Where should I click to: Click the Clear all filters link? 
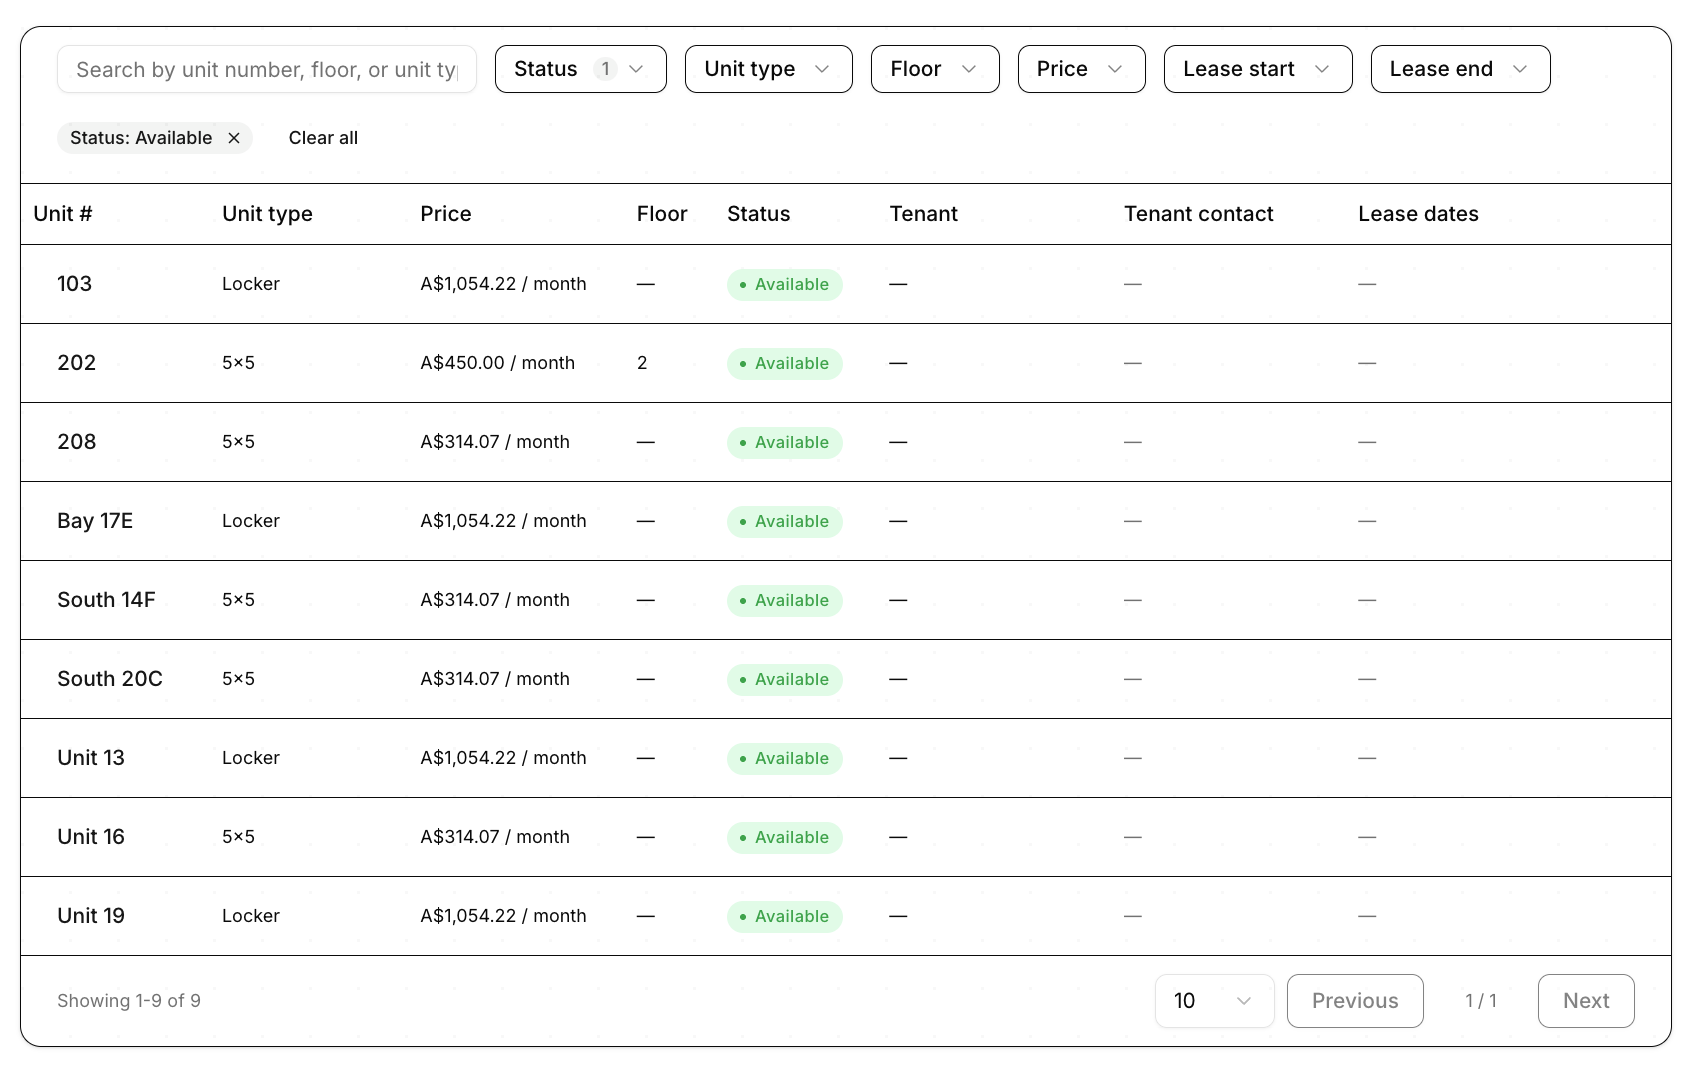pyautogui.click(x=323, y=138)
